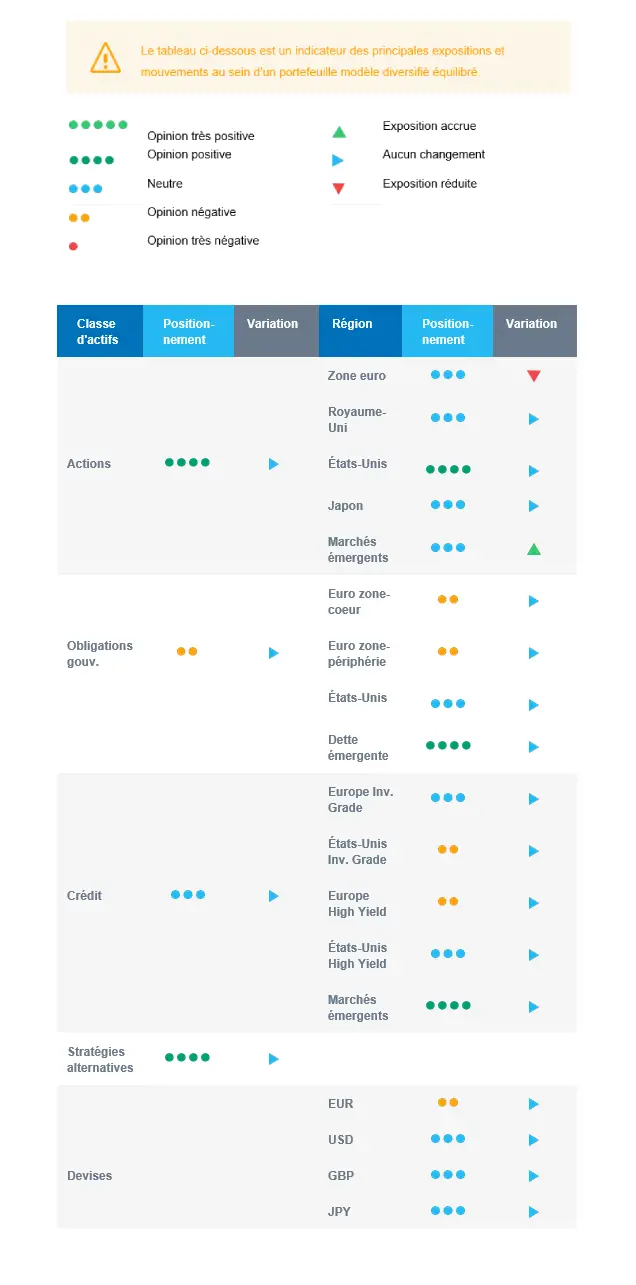Click the green up triangle in legend
The height and width of the screenshot is (1285, 636).
(x=339, y=132)
